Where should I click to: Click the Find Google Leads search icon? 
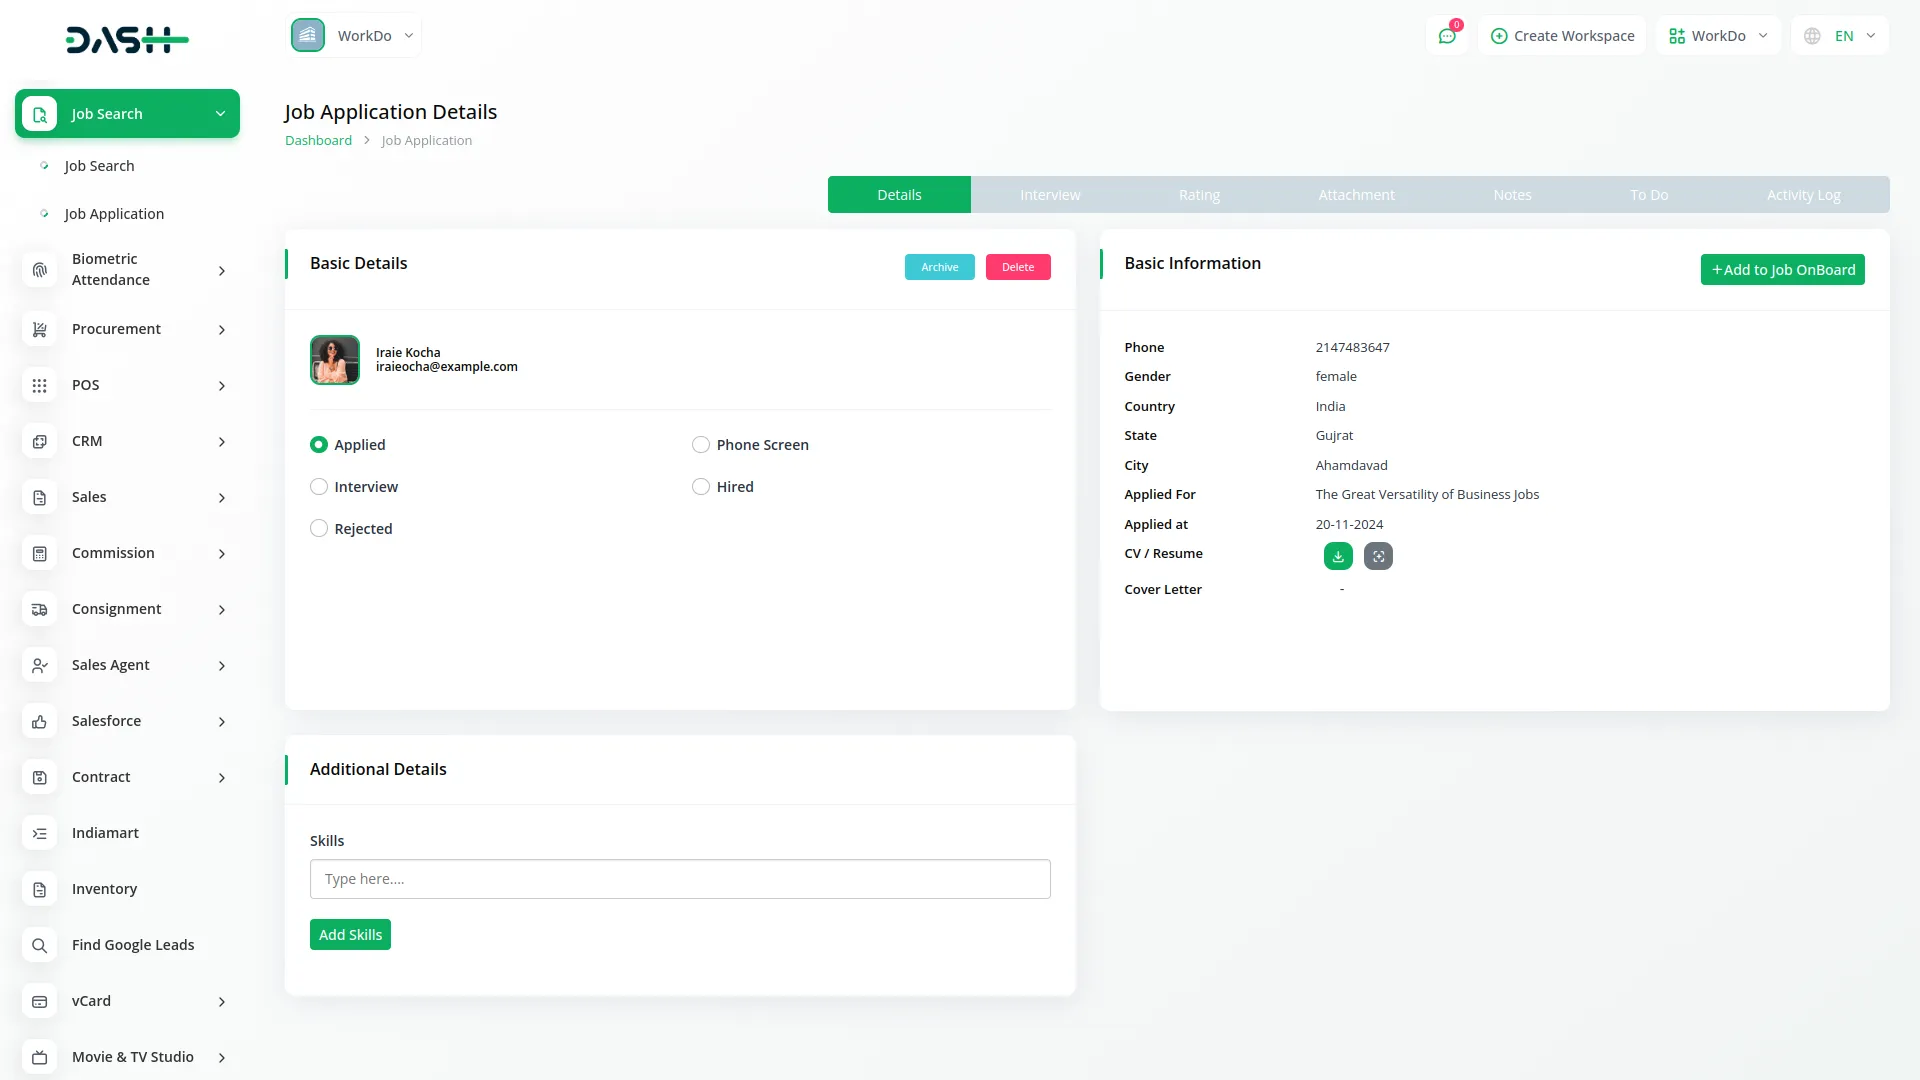coord(40,945)
